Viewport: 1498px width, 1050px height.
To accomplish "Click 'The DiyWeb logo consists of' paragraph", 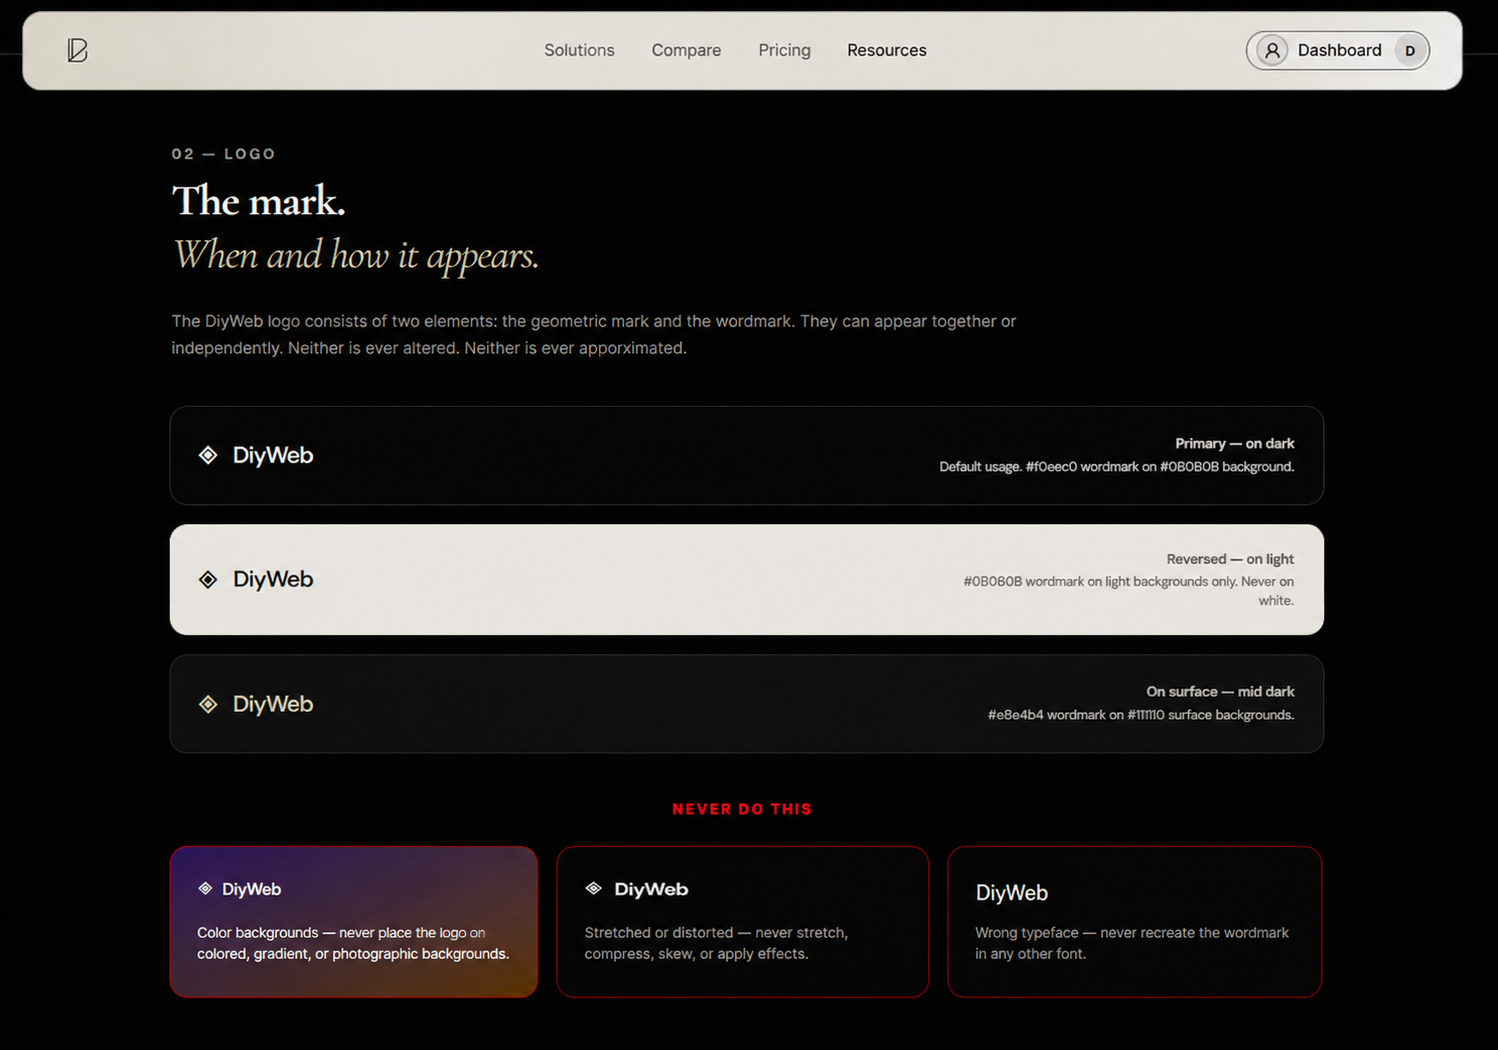I will pyautogui.click(x=594, y=335).
